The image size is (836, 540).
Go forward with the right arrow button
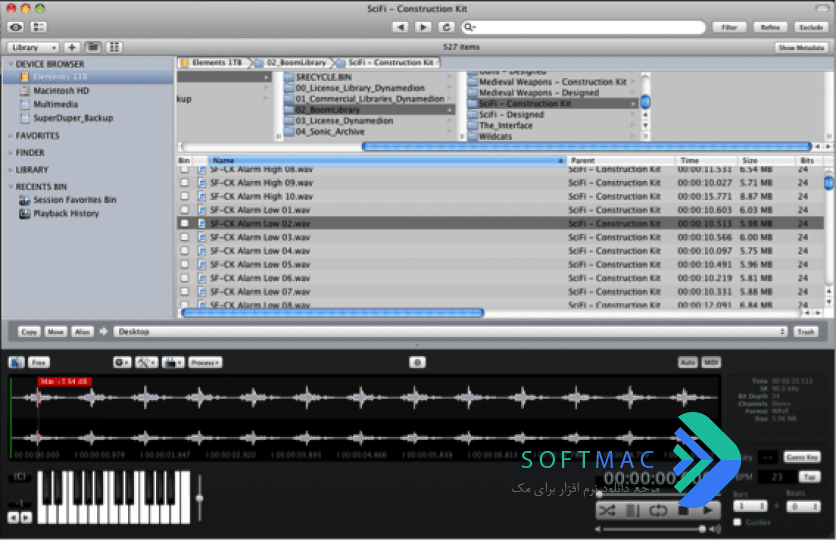423,27
